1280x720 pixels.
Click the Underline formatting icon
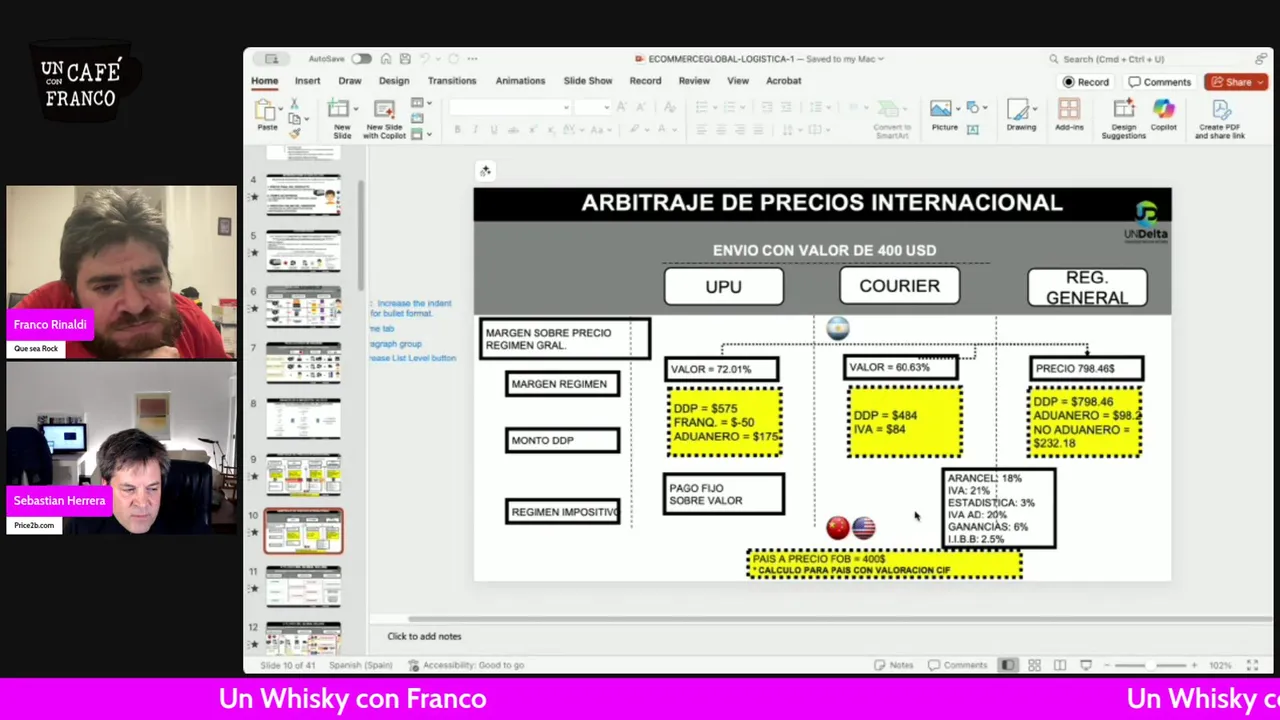coord(494,130)
